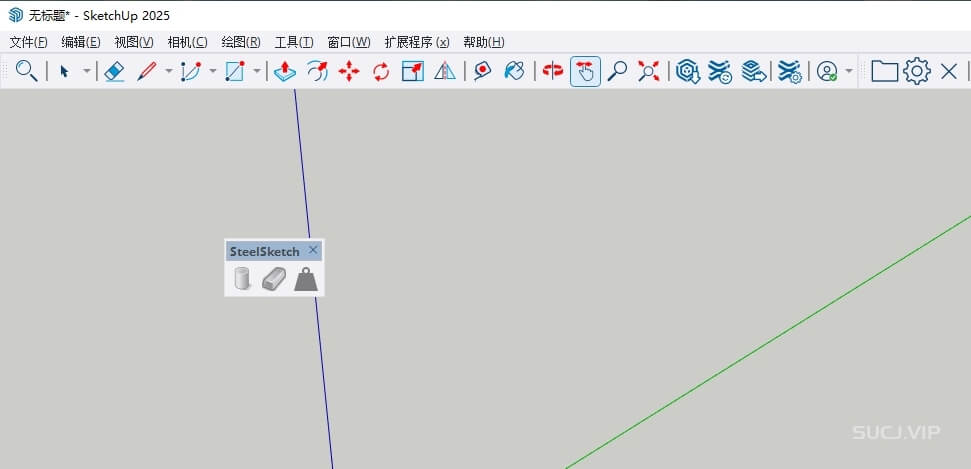Activate the Push/Pull tool
Screen dimensions: 971x469
pos(285,71)
